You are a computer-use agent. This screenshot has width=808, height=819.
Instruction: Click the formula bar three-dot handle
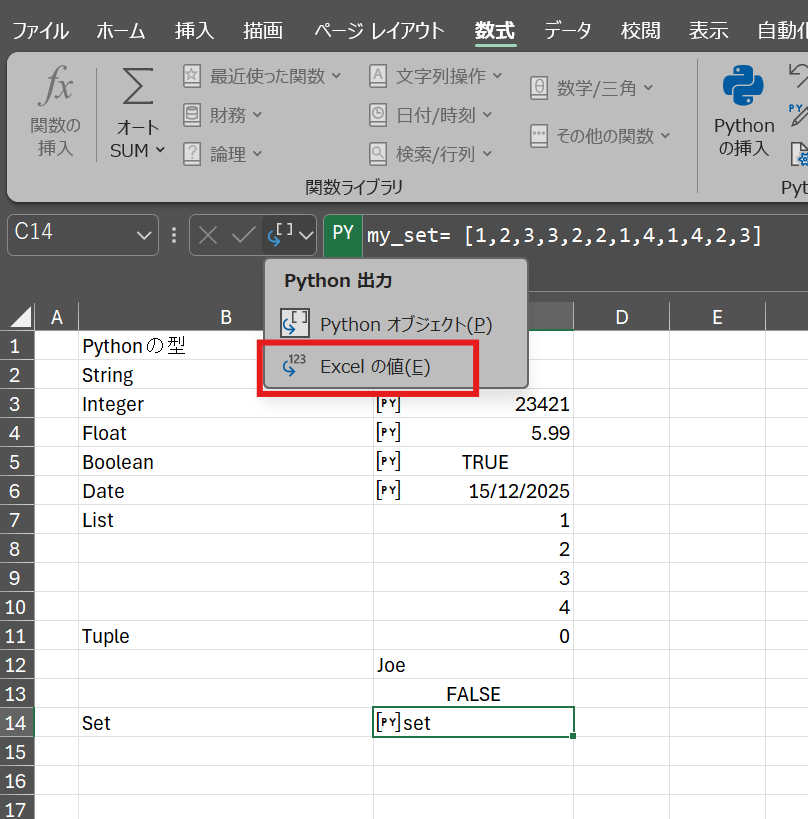174,235
